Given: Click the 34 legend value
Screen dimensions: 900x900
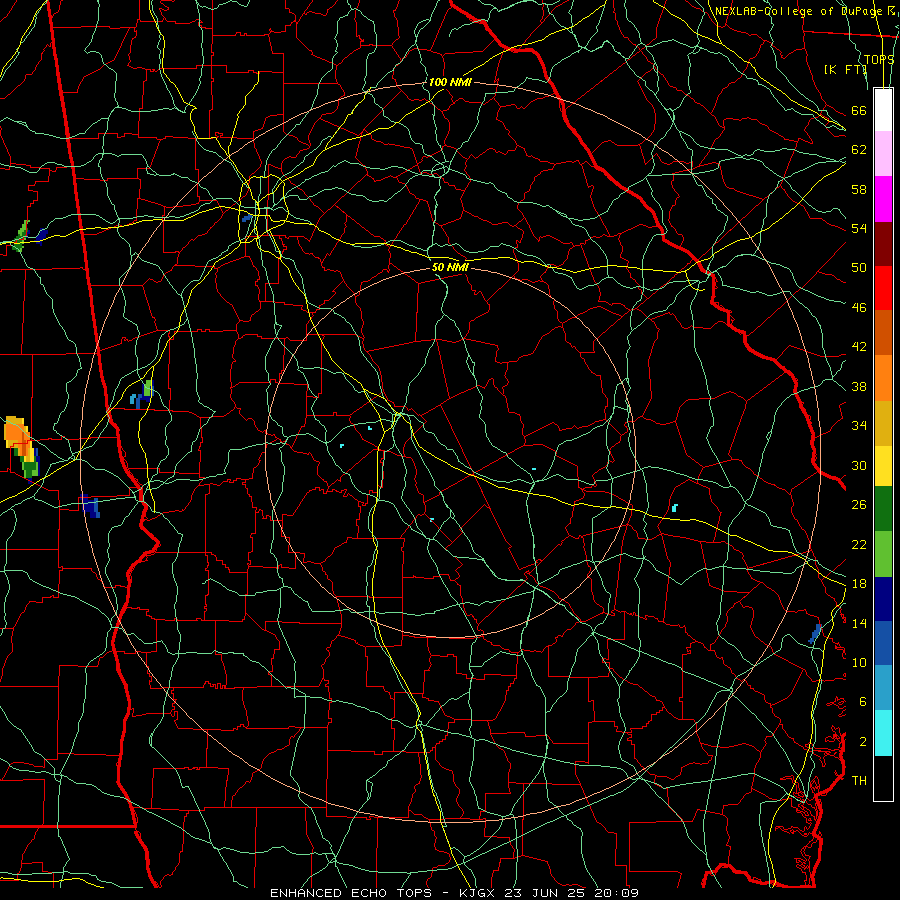Looking at the screenshot, I should (x=859, y=426).
